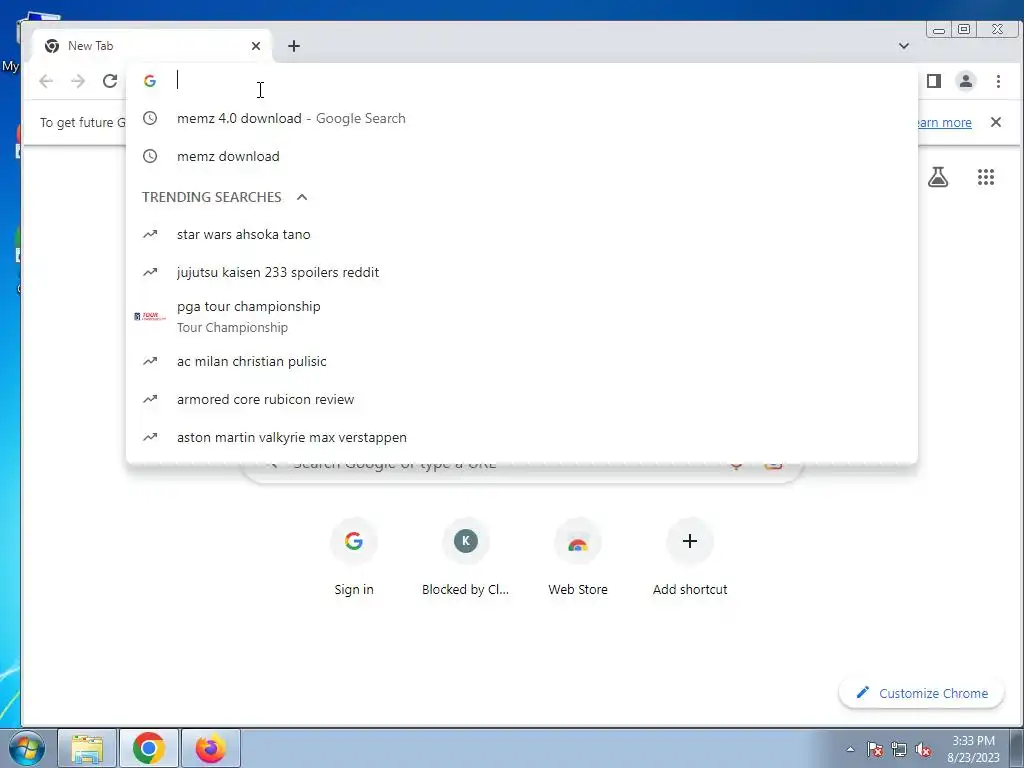Open the Chrome Labs flask icon
This screenshot has height=768, width=1024.
point(938,177)
